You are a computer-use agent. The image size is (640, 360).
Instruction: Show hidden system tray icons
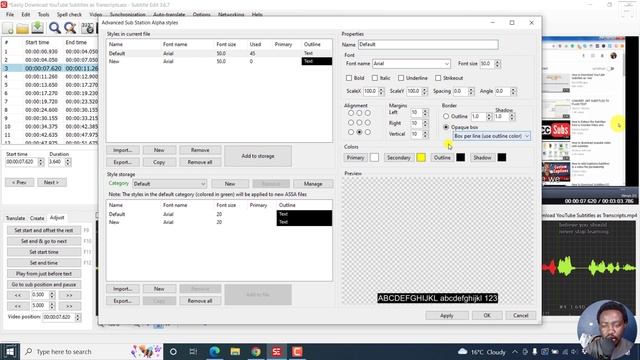point(515,351)
